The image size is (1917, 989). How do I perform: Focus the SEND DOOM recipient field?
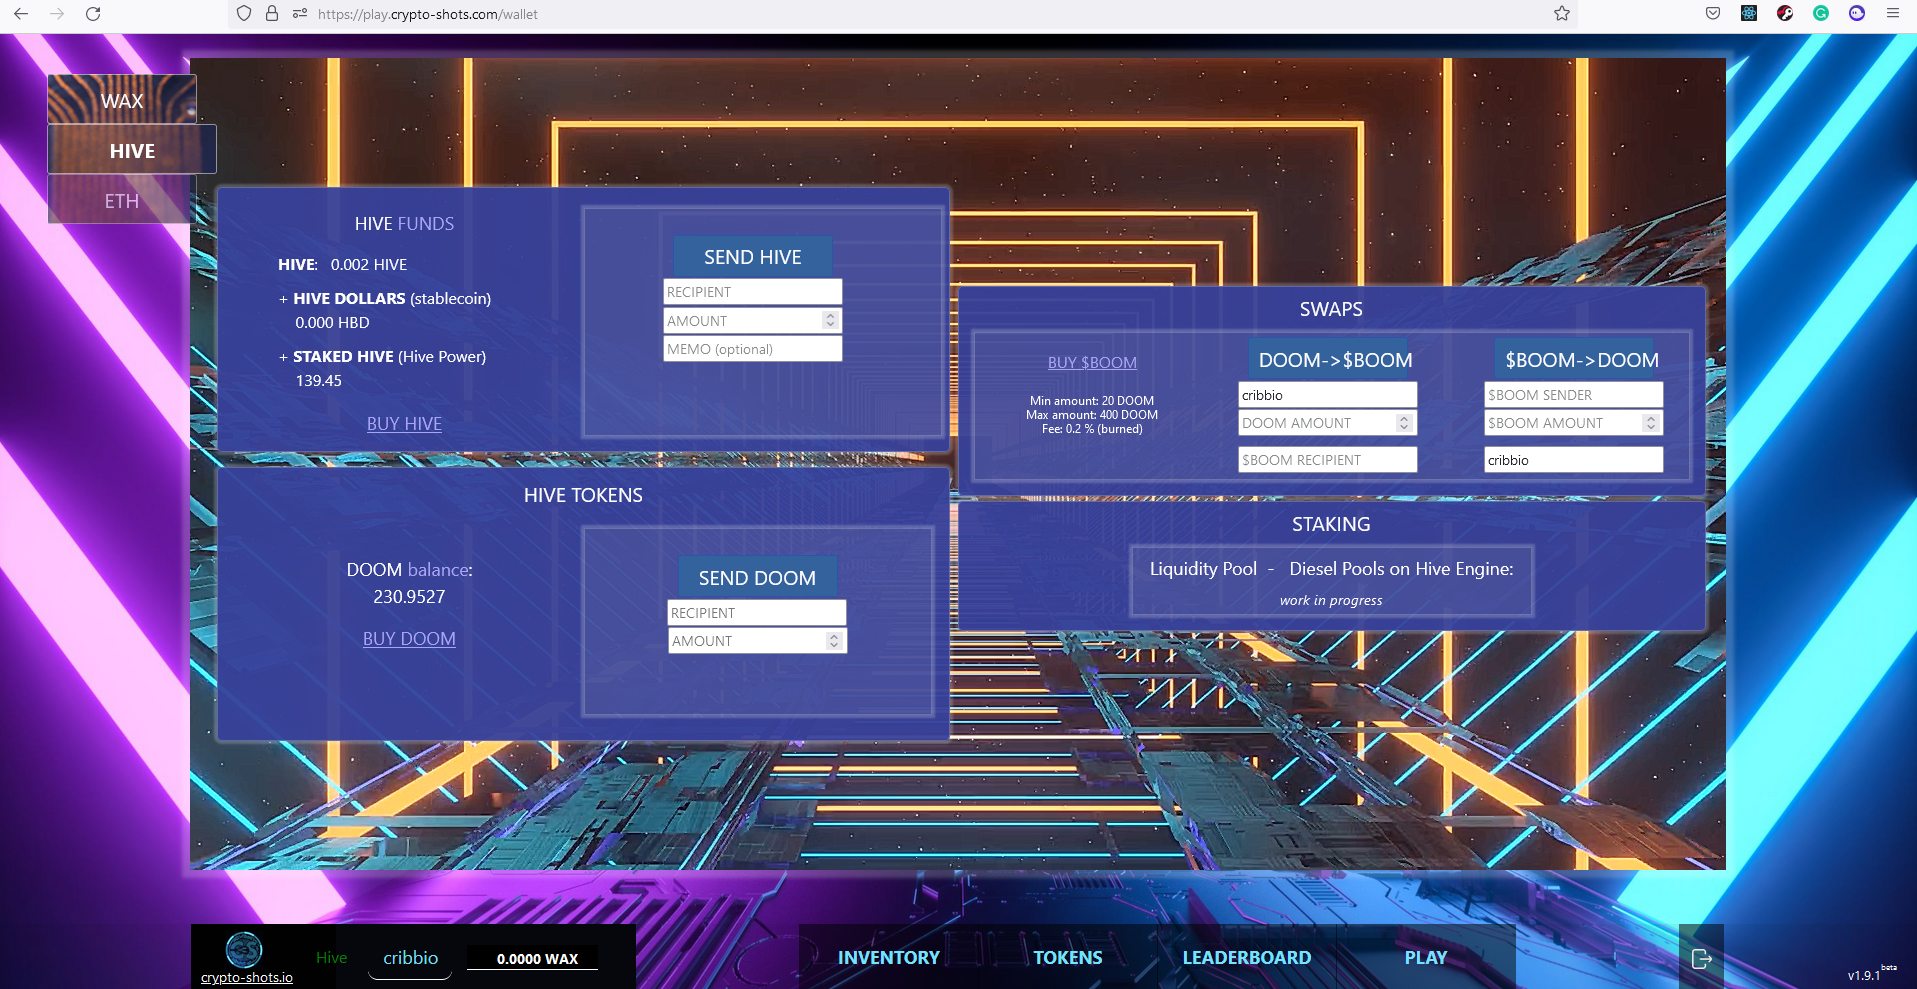(x=757, y=613)
